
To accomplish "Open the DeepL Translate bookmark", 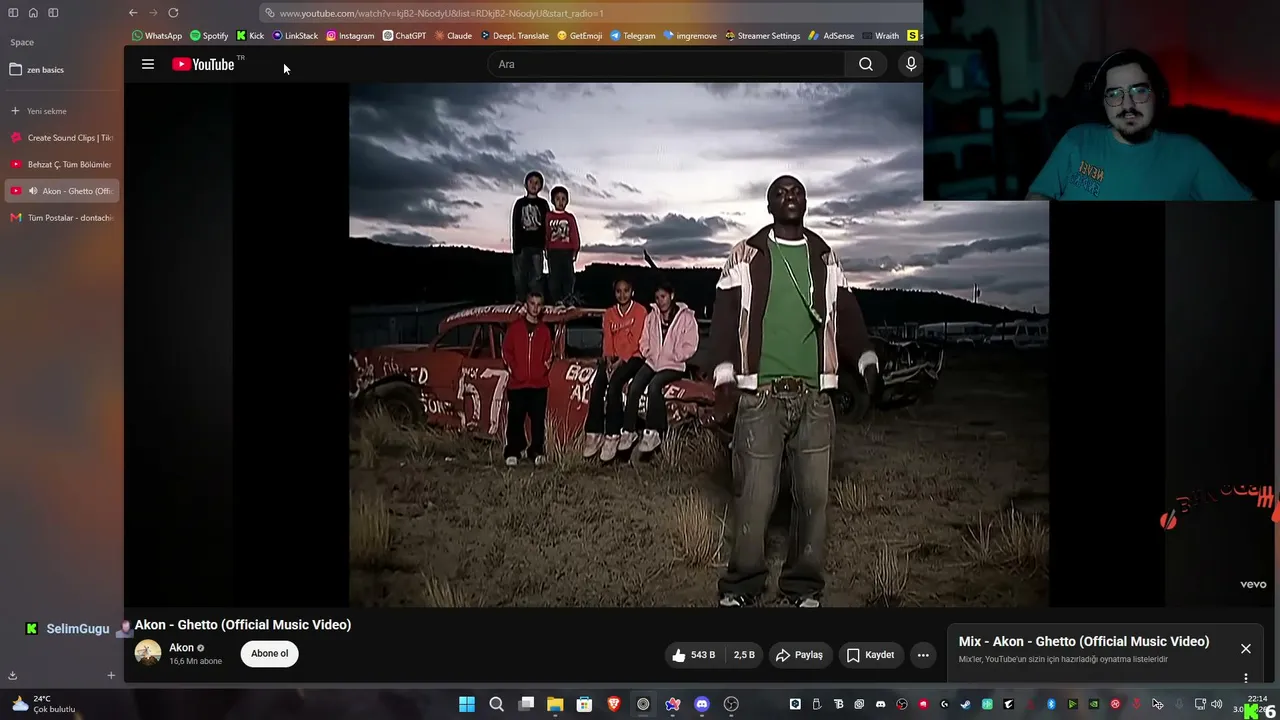I will coord(514,36).
